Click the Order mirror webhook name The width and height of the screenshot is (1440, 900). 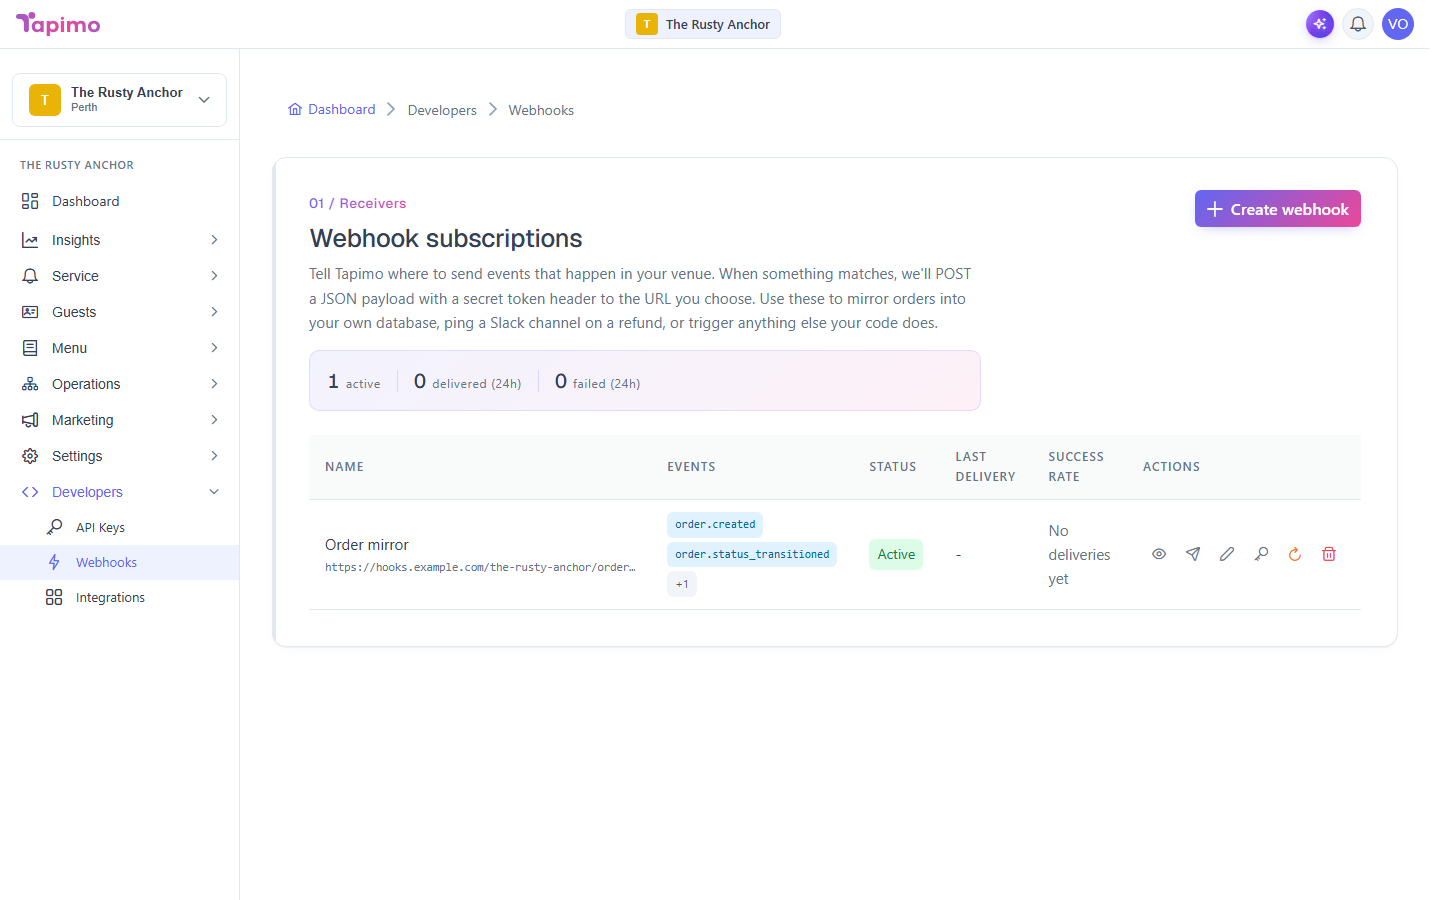tap(367, 545)
